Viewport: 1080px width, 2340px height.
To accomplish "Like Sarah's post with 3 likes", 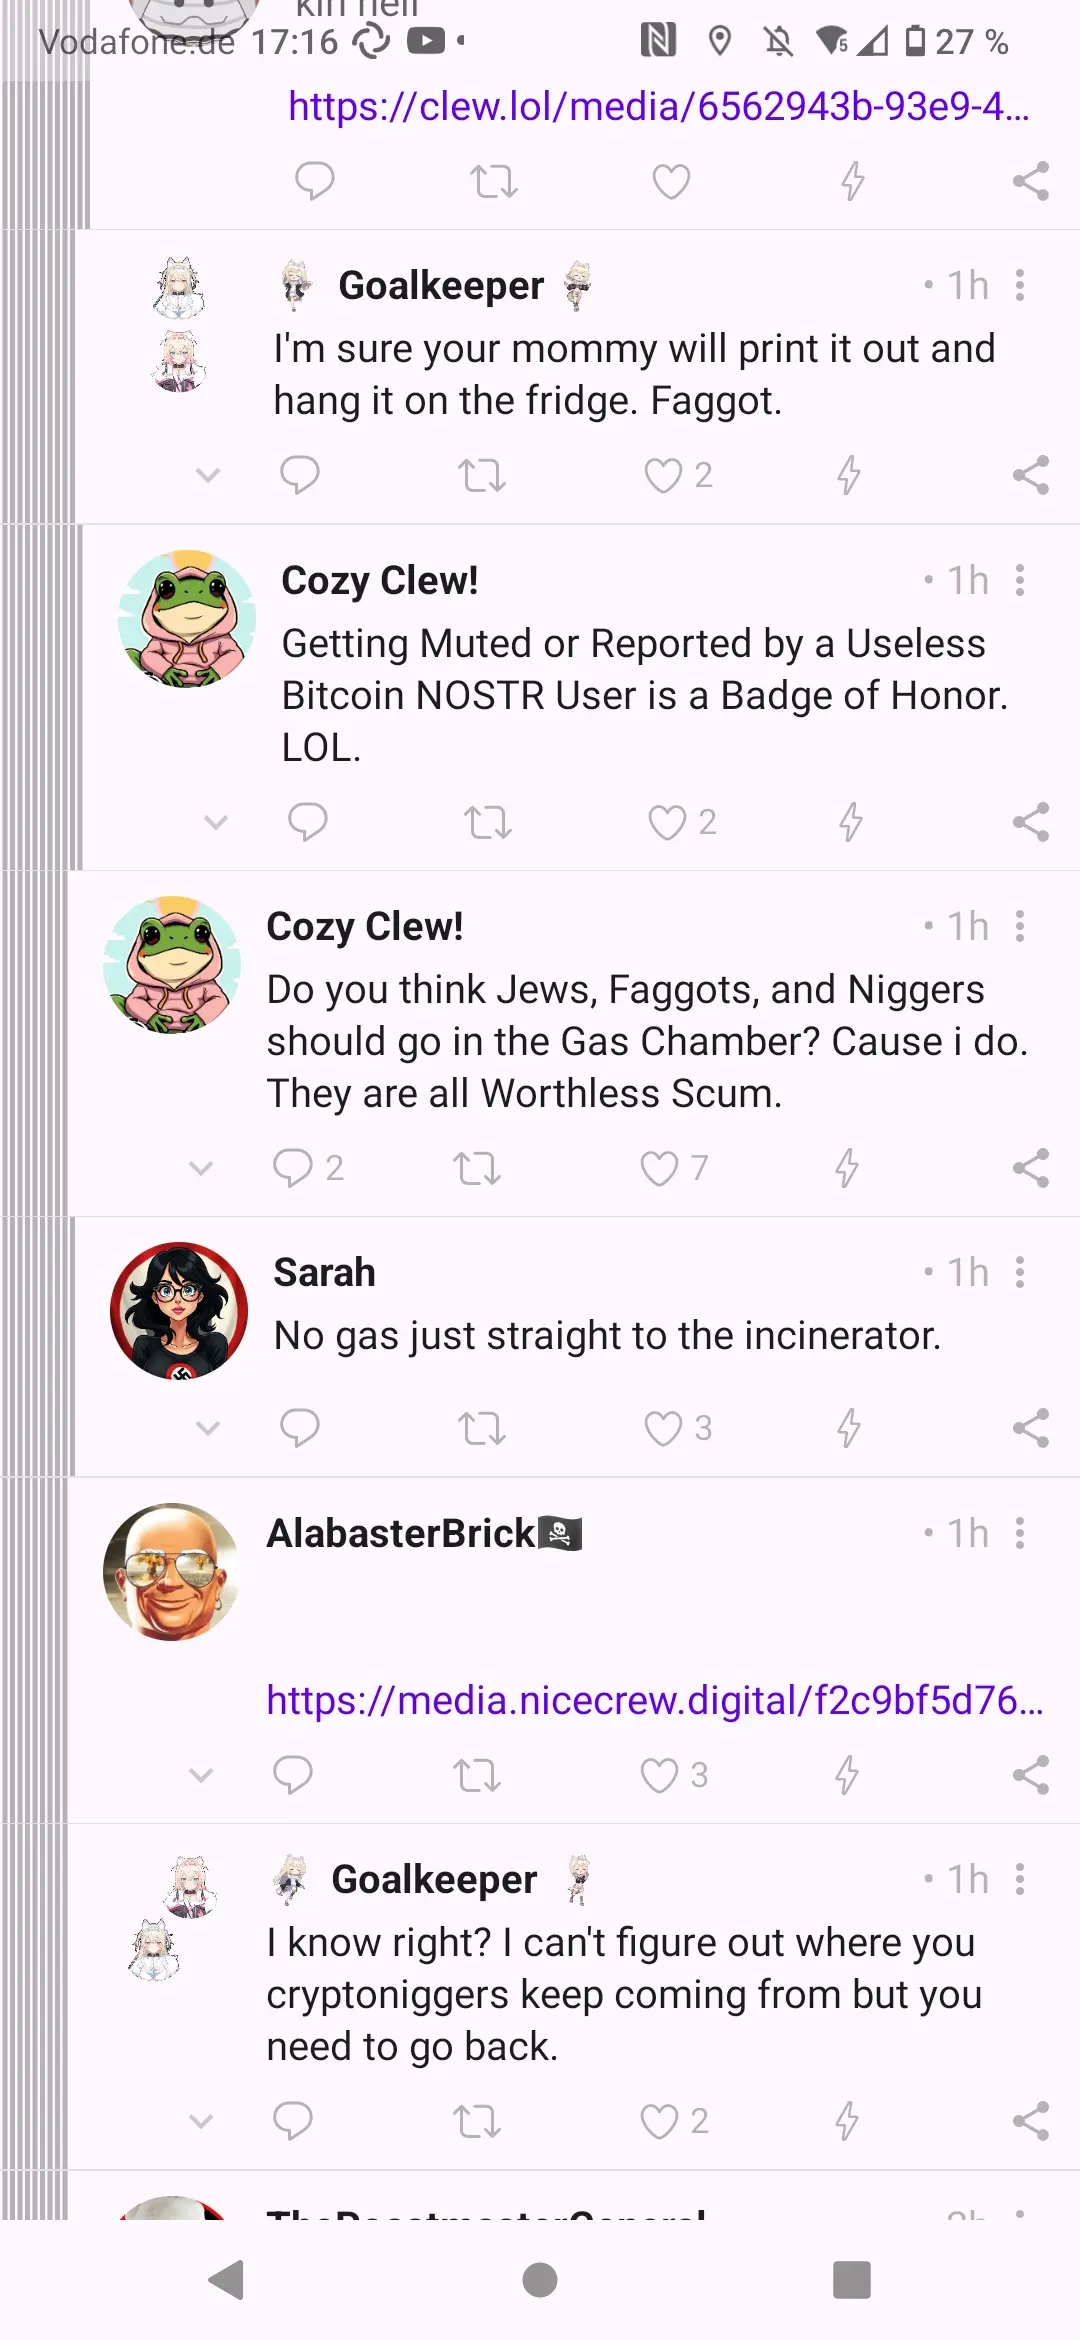I will [662, 1428].
